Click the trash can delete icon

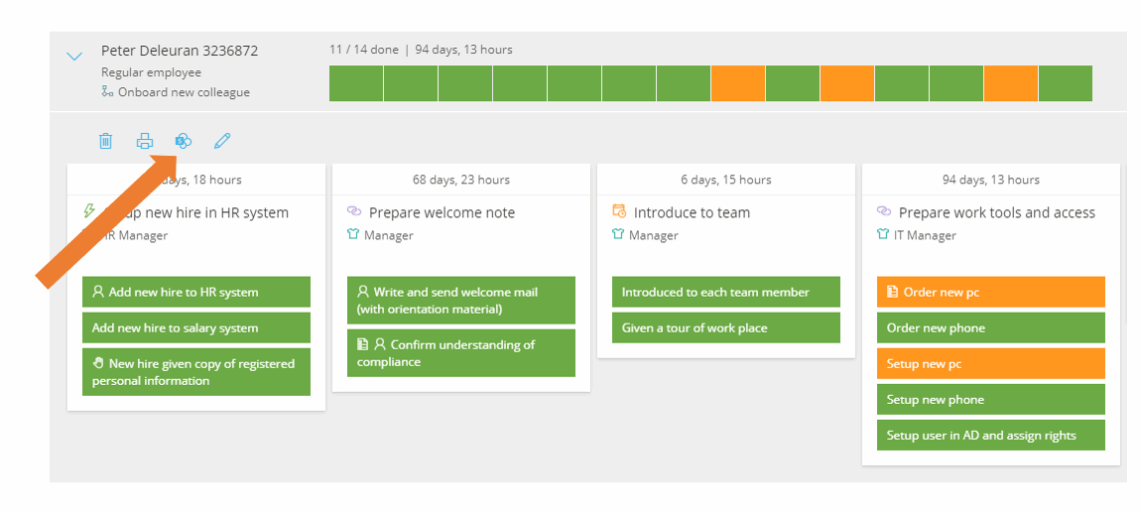pyautogui.click(x=106, y=141)
